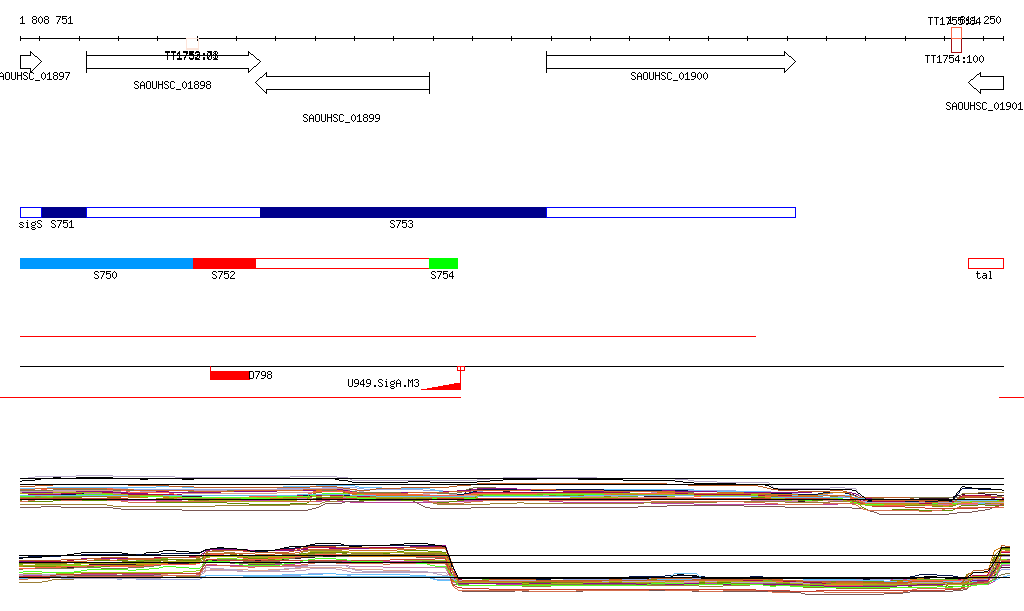Click the white segment between S751 and S753
Screen dimensions: 1024x611
[x=174, y=212]
